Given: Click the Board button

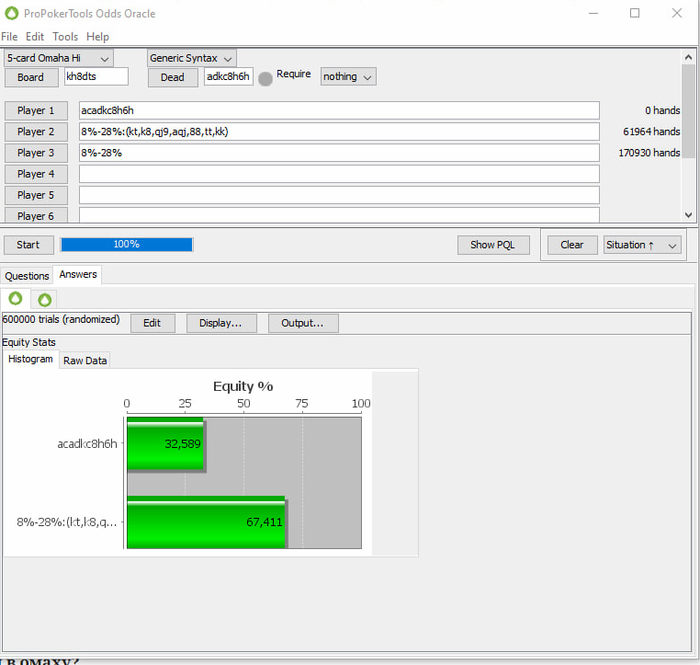Looking at the screenshot, I should pos(31,77).
